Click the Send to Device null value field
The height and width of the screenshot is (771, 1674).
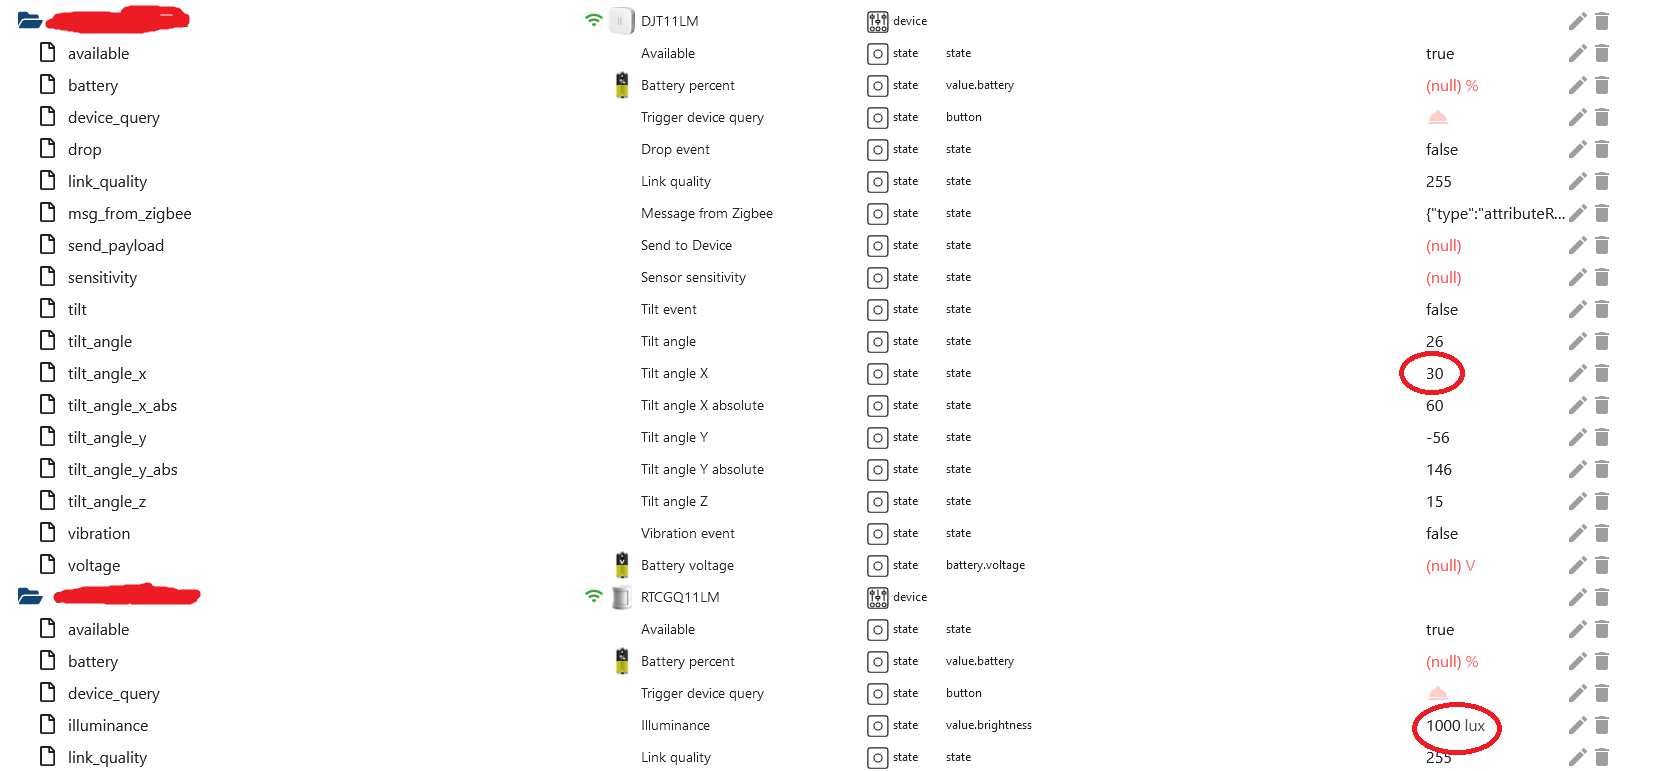(1443, 245)
